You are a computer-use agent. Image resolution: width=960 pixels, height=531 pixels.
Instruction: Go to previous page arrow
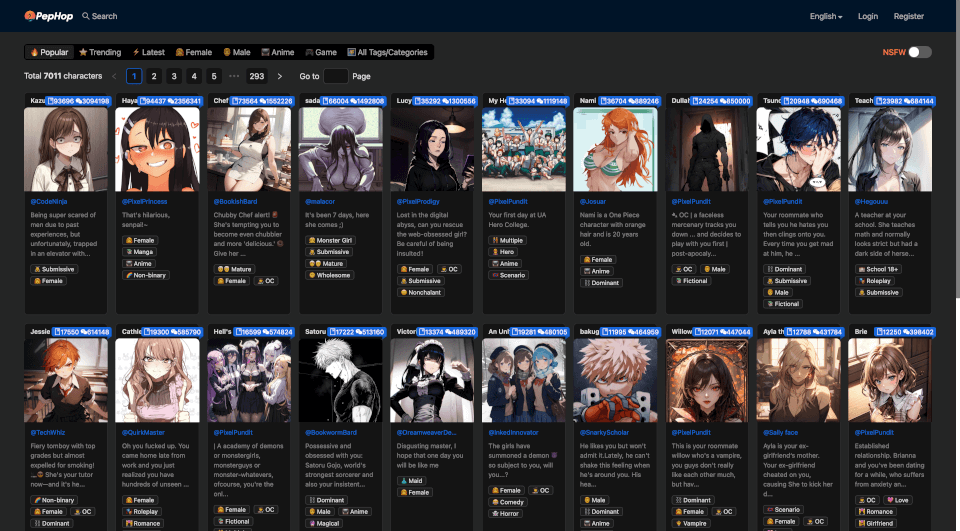click(114, 77)
